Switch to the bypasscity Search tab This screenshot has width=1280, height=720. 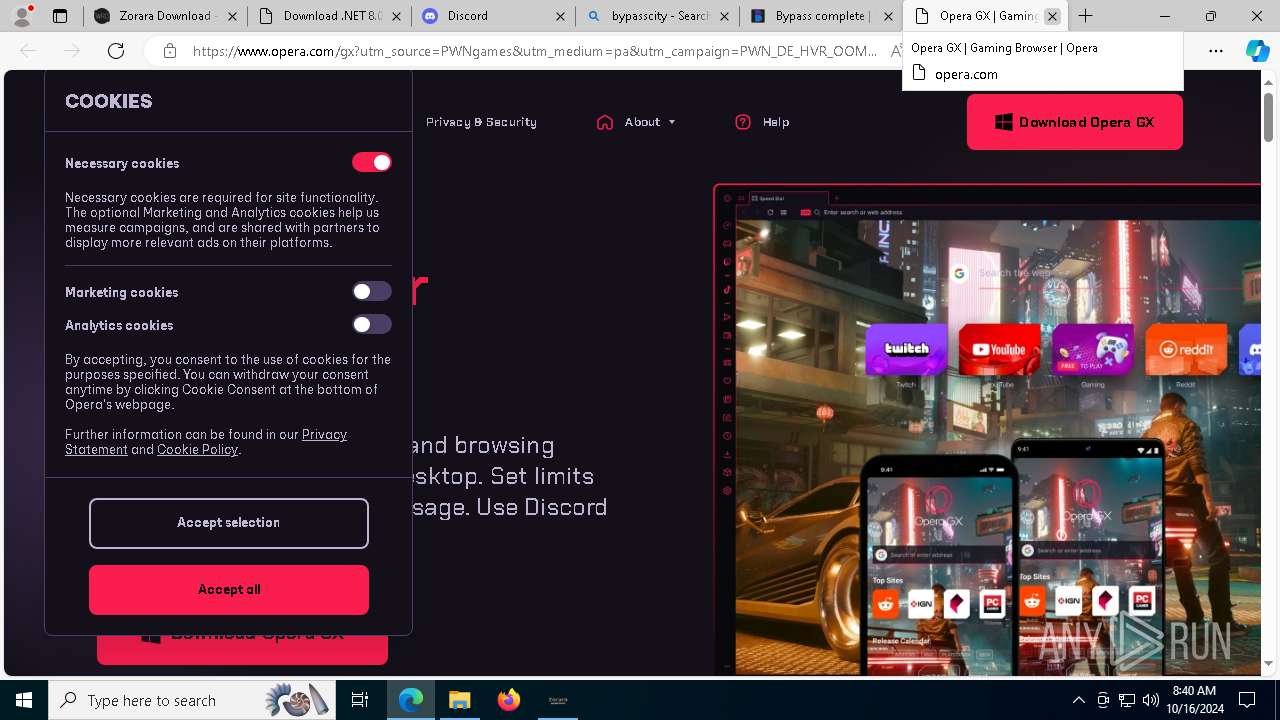tap(657, 16)
